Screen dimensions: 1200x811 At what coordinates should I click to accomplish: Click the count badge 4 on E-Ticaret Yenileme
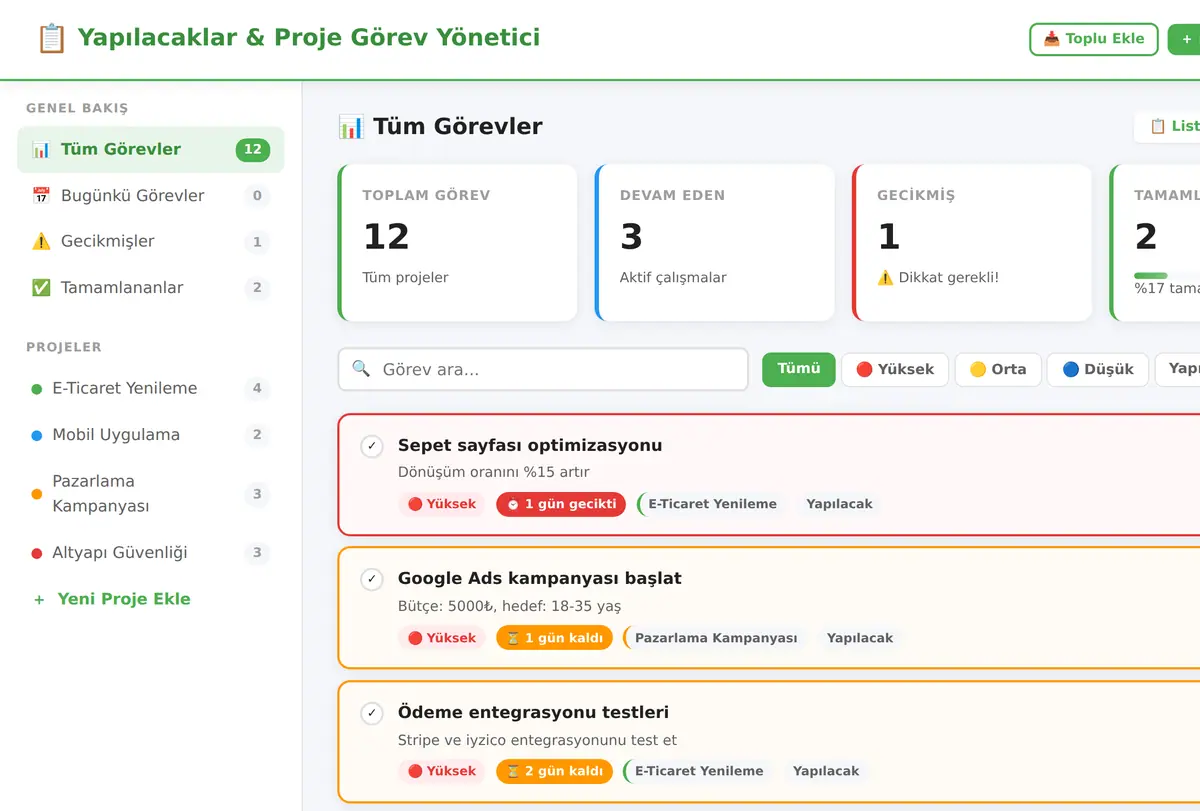tap(257, 389)
